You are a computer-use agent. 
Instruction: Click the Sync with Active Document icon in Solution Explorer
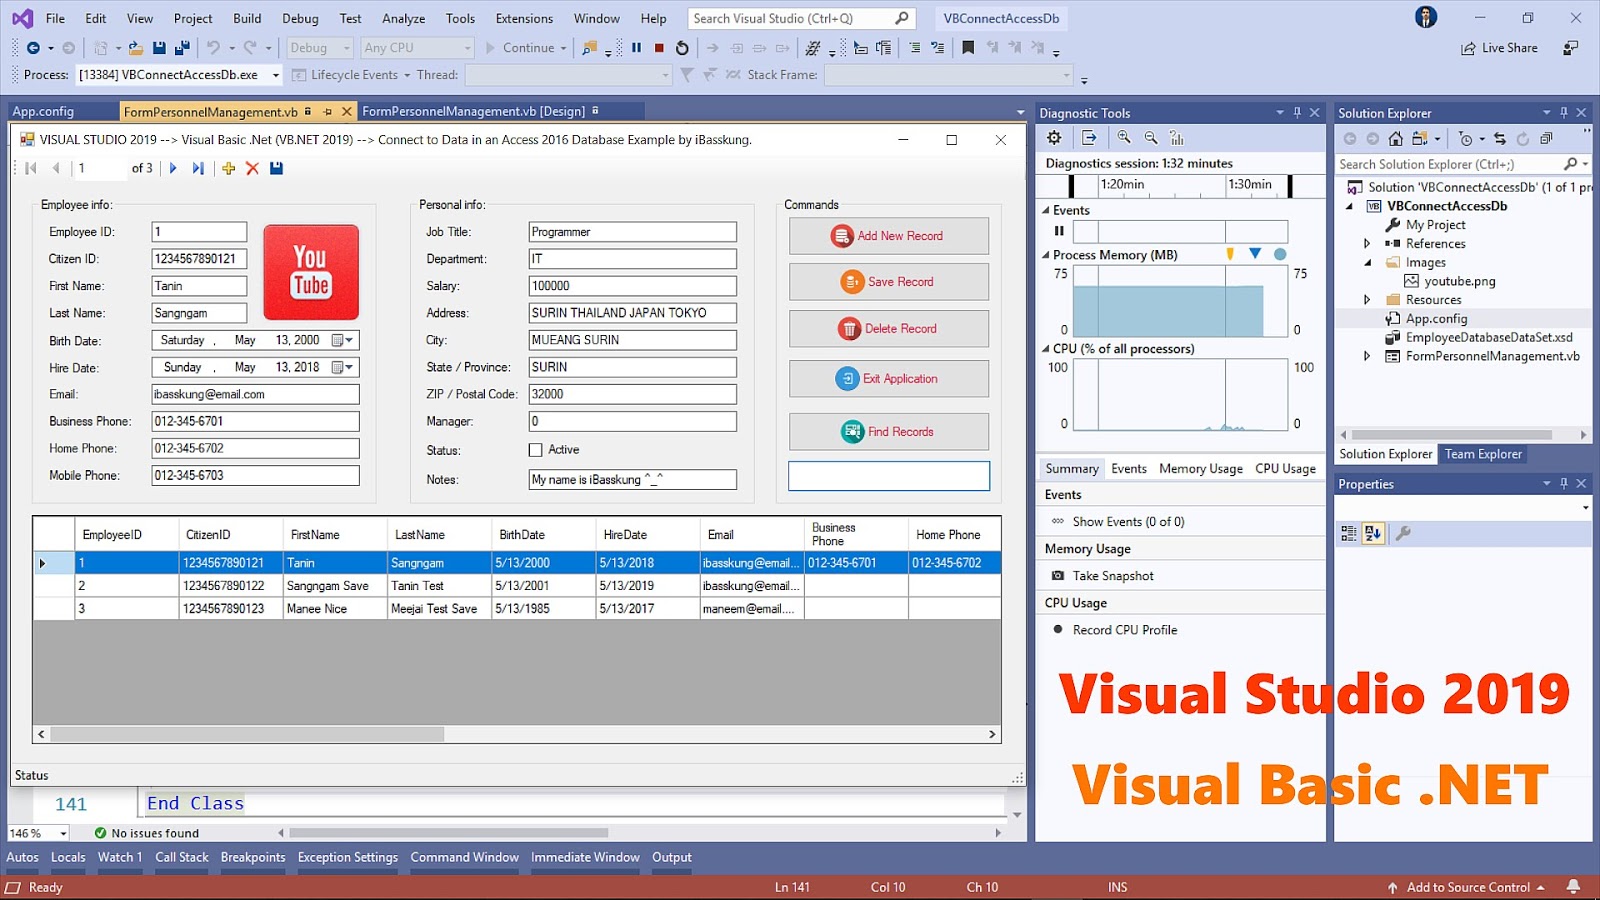(1500, 139)
